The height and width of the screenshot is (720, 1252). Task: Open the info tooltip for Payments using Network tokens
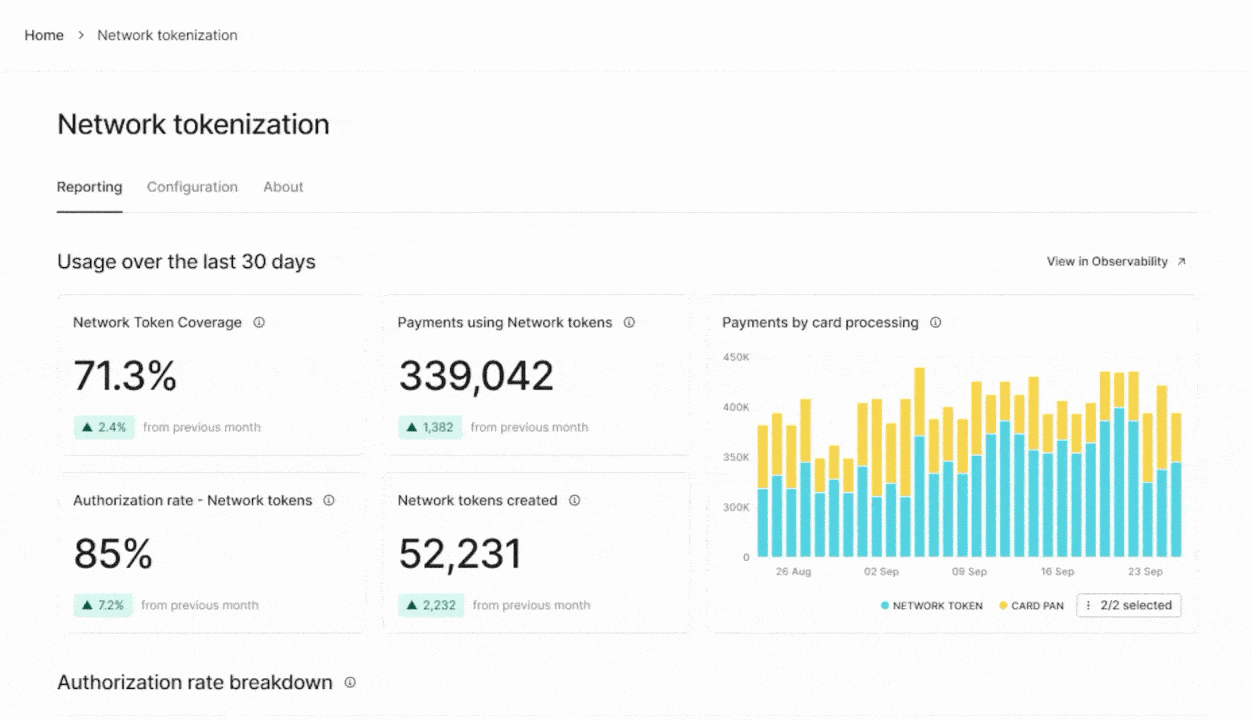[629, 322]
